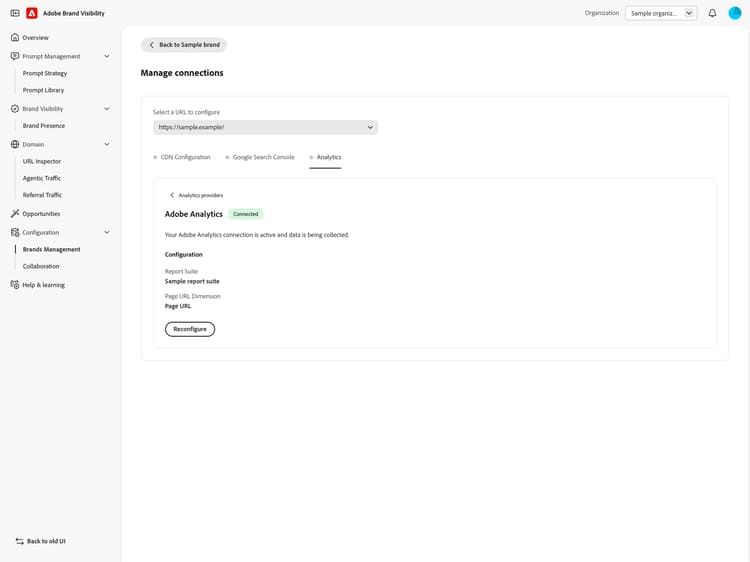Click the Manage connections heading
750x562 pixels.
pos(182,73)
